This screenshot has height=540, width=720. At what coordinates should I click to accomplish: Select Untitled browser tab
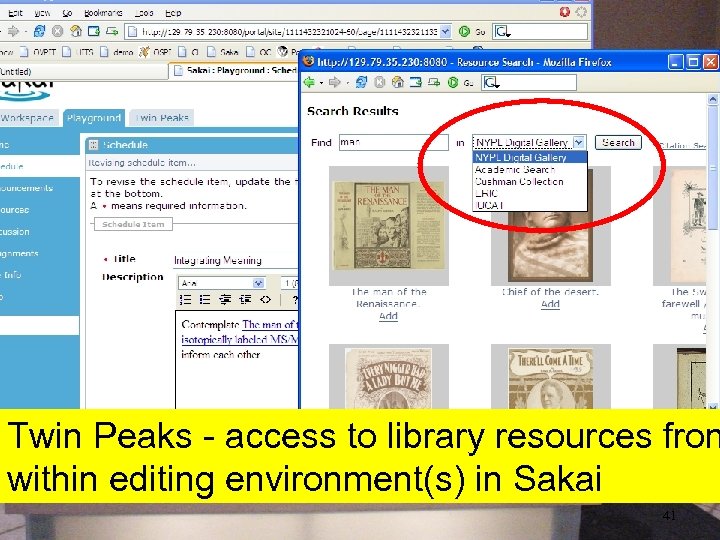pos(83,72)
